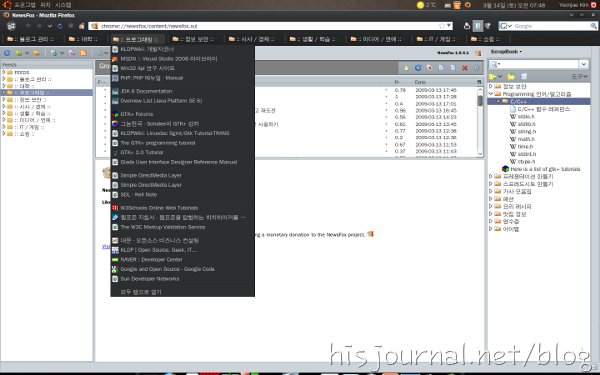This screenshot has height=375, width=600.
Task: Open the gear options icon in article toolbar
Action: point(476,68)
